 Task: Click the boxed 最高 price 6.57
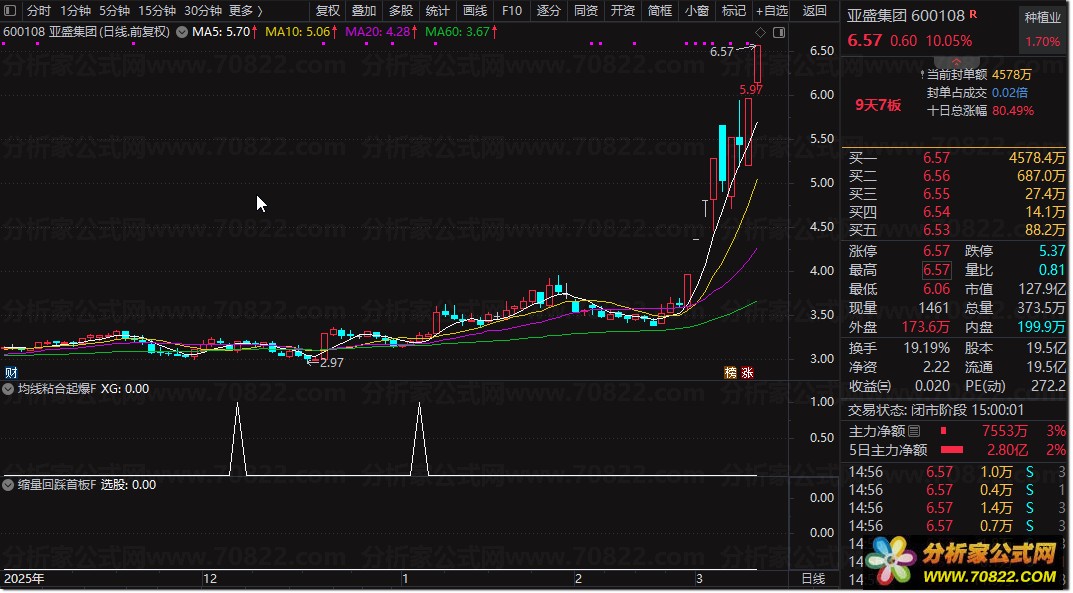(x=936, y=270)
